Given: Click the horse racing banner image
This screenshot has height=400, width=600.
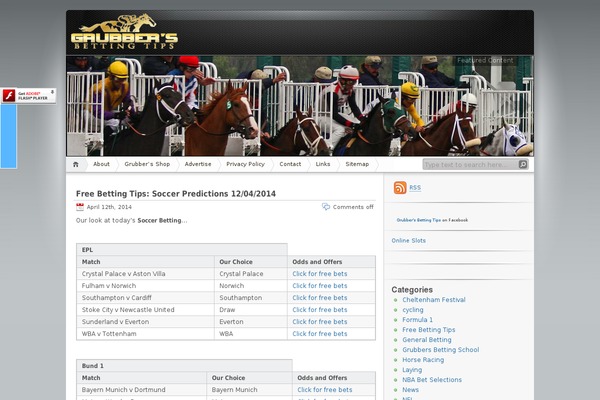Looking at the screenshot, I should [x=300, y=106].
